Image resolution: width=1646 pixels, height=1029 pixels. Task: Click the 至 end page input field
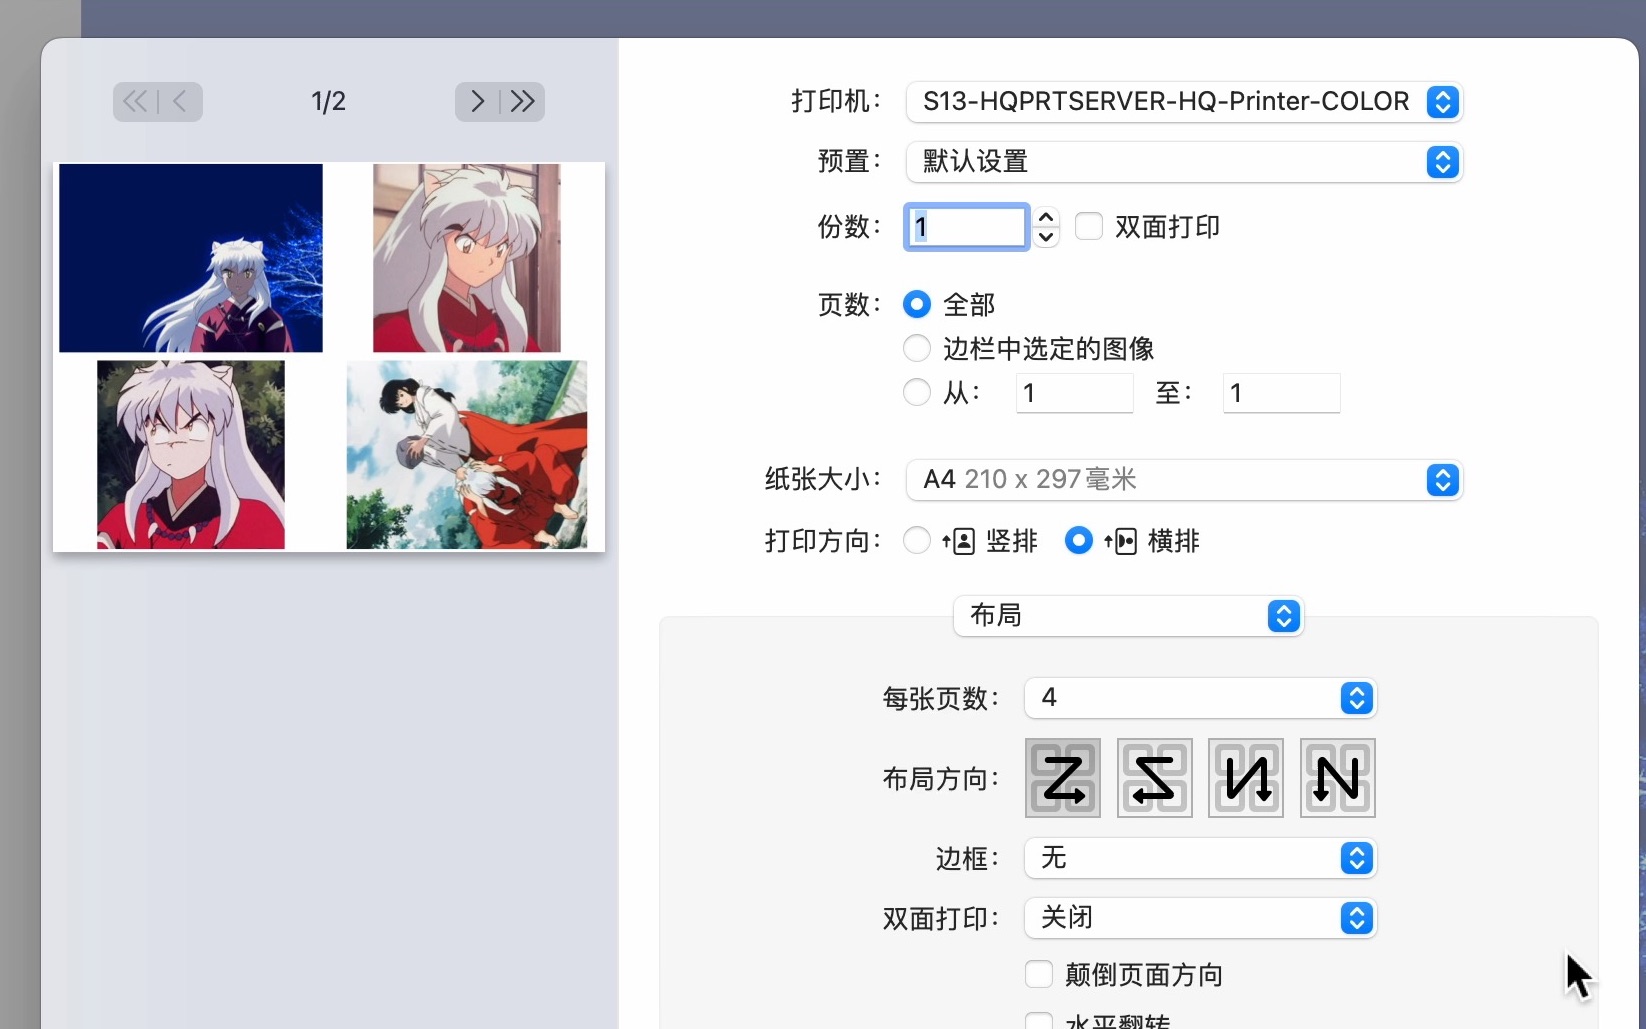pyautogui.click(x=1281, y=393)
